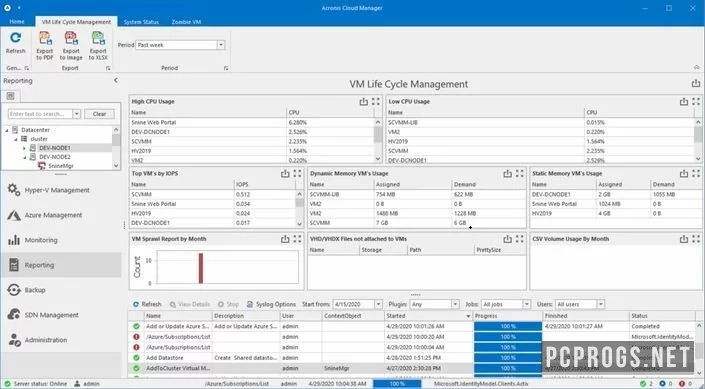Export Static Memory VM's Usage panel
This screenshot has height=389, width=705.
(x=683, y=174)
